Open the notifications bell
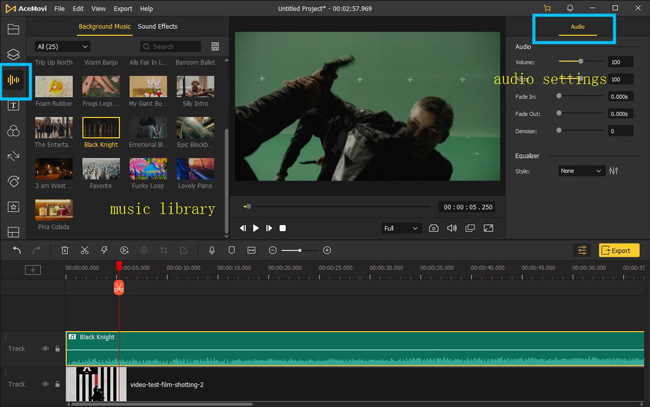 point(570,8)
